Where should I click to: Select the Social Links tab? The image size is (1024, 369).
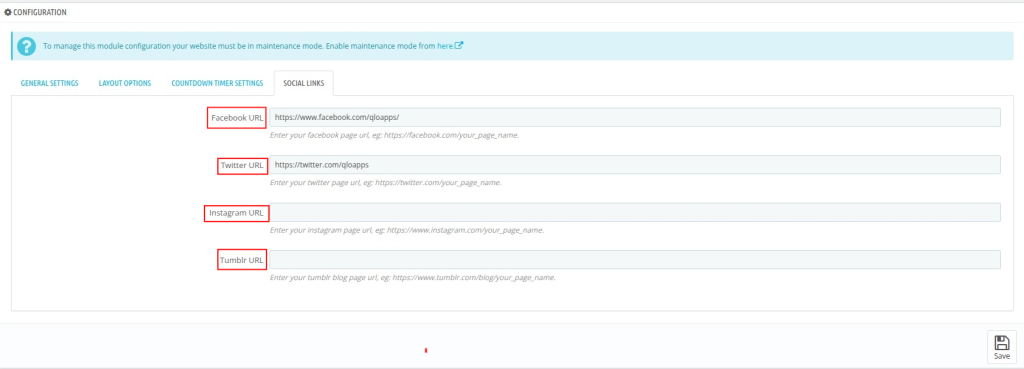coord(304,84)
